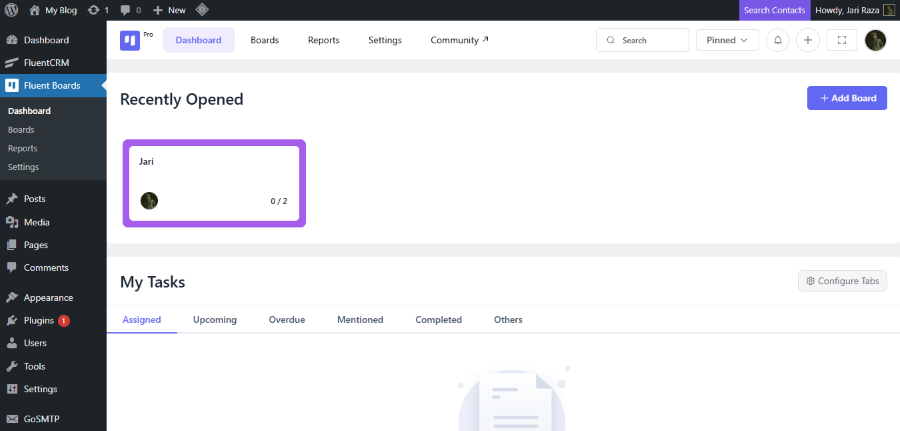Toggle fullscreen mode icon
This screenshot has width=900, height=431.
click(841, 40)
